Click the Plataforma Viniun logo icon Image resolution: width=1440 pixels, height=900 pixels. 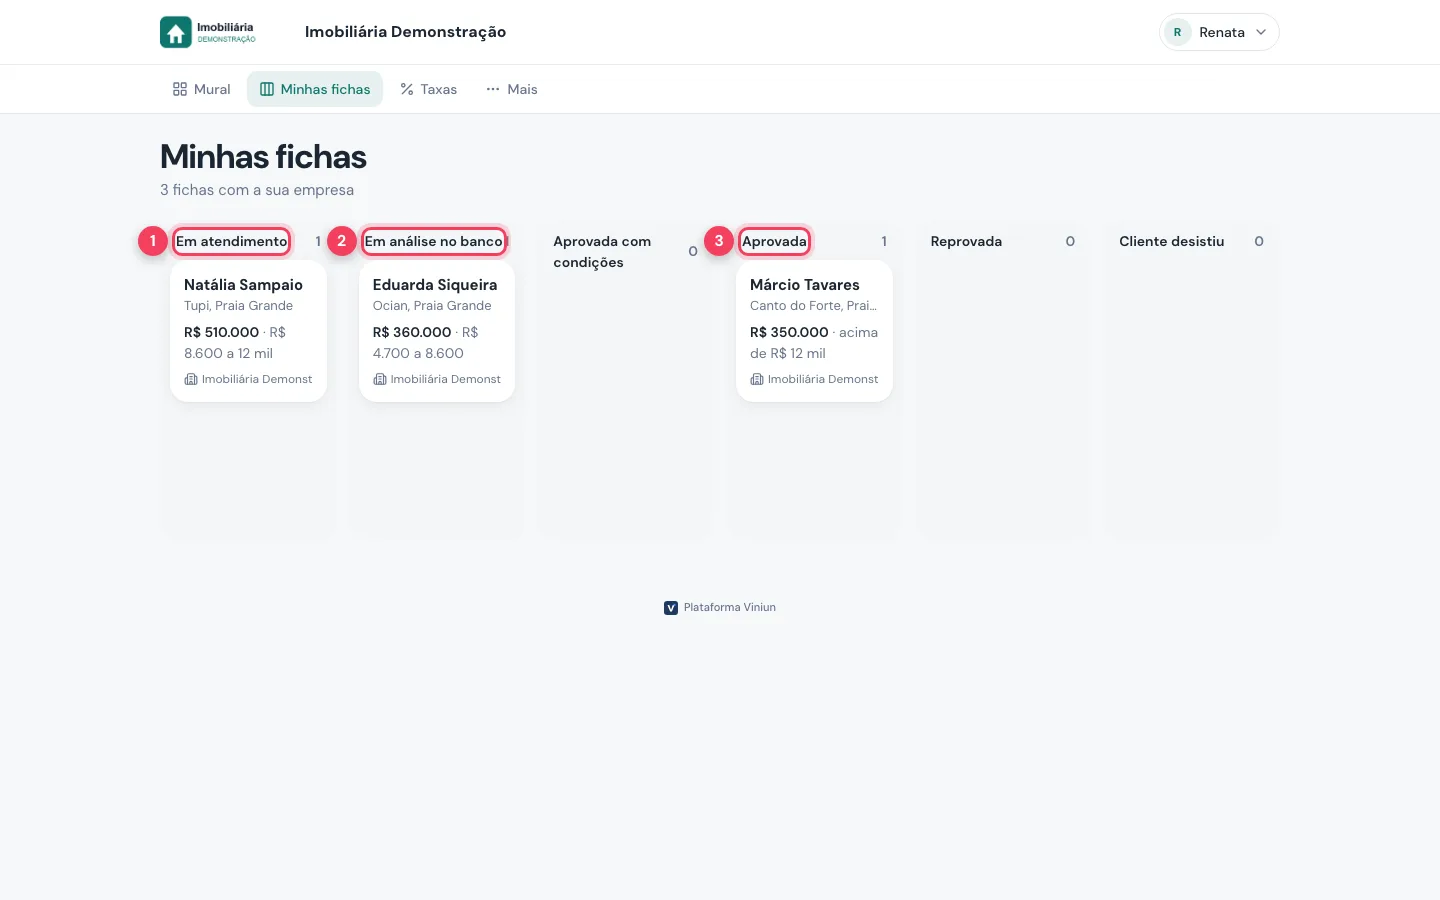point(671,607)
